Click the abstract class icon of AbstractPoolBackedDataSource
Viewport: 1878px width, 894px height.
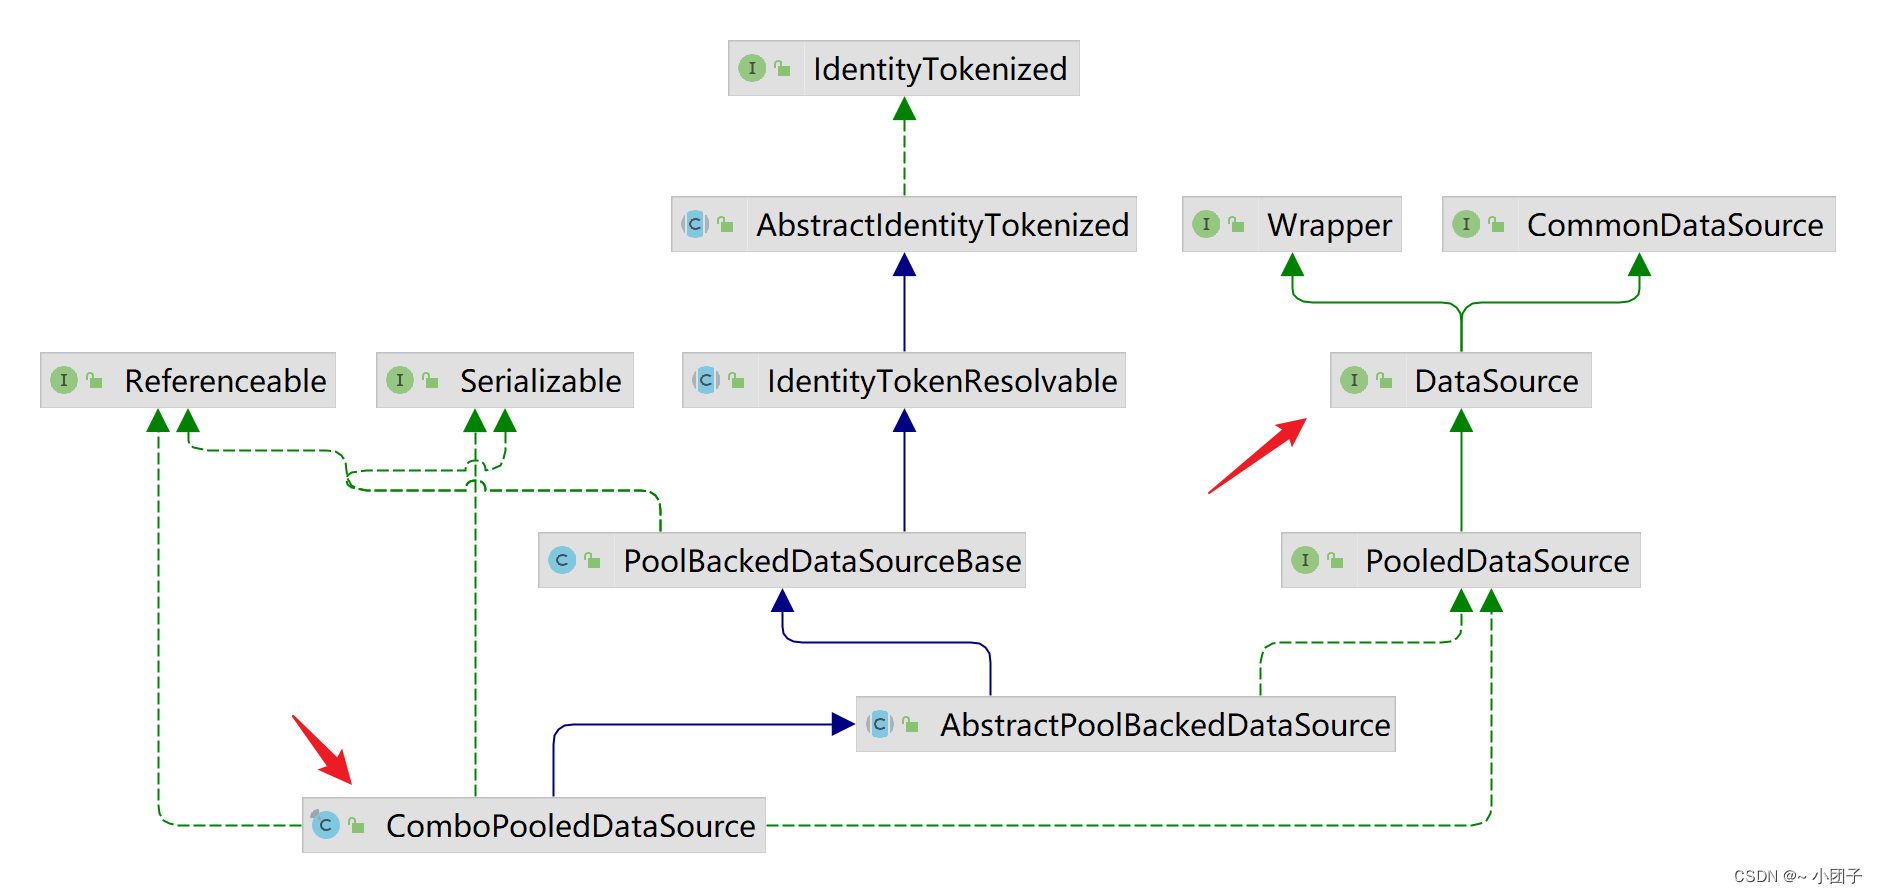[x=880, y=724]
